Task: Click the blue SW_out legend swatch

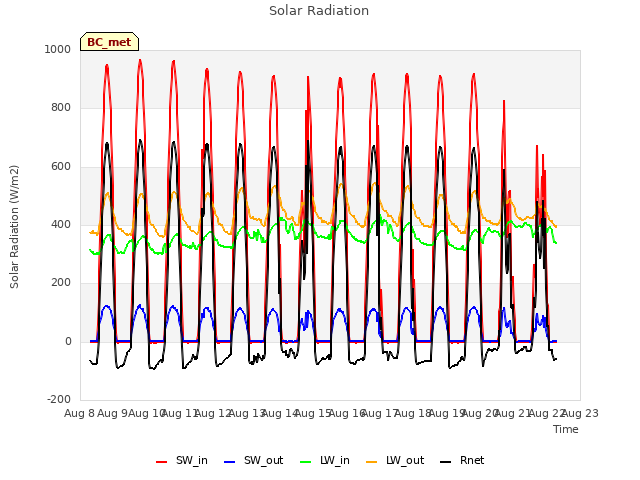Action: [230, 462]
